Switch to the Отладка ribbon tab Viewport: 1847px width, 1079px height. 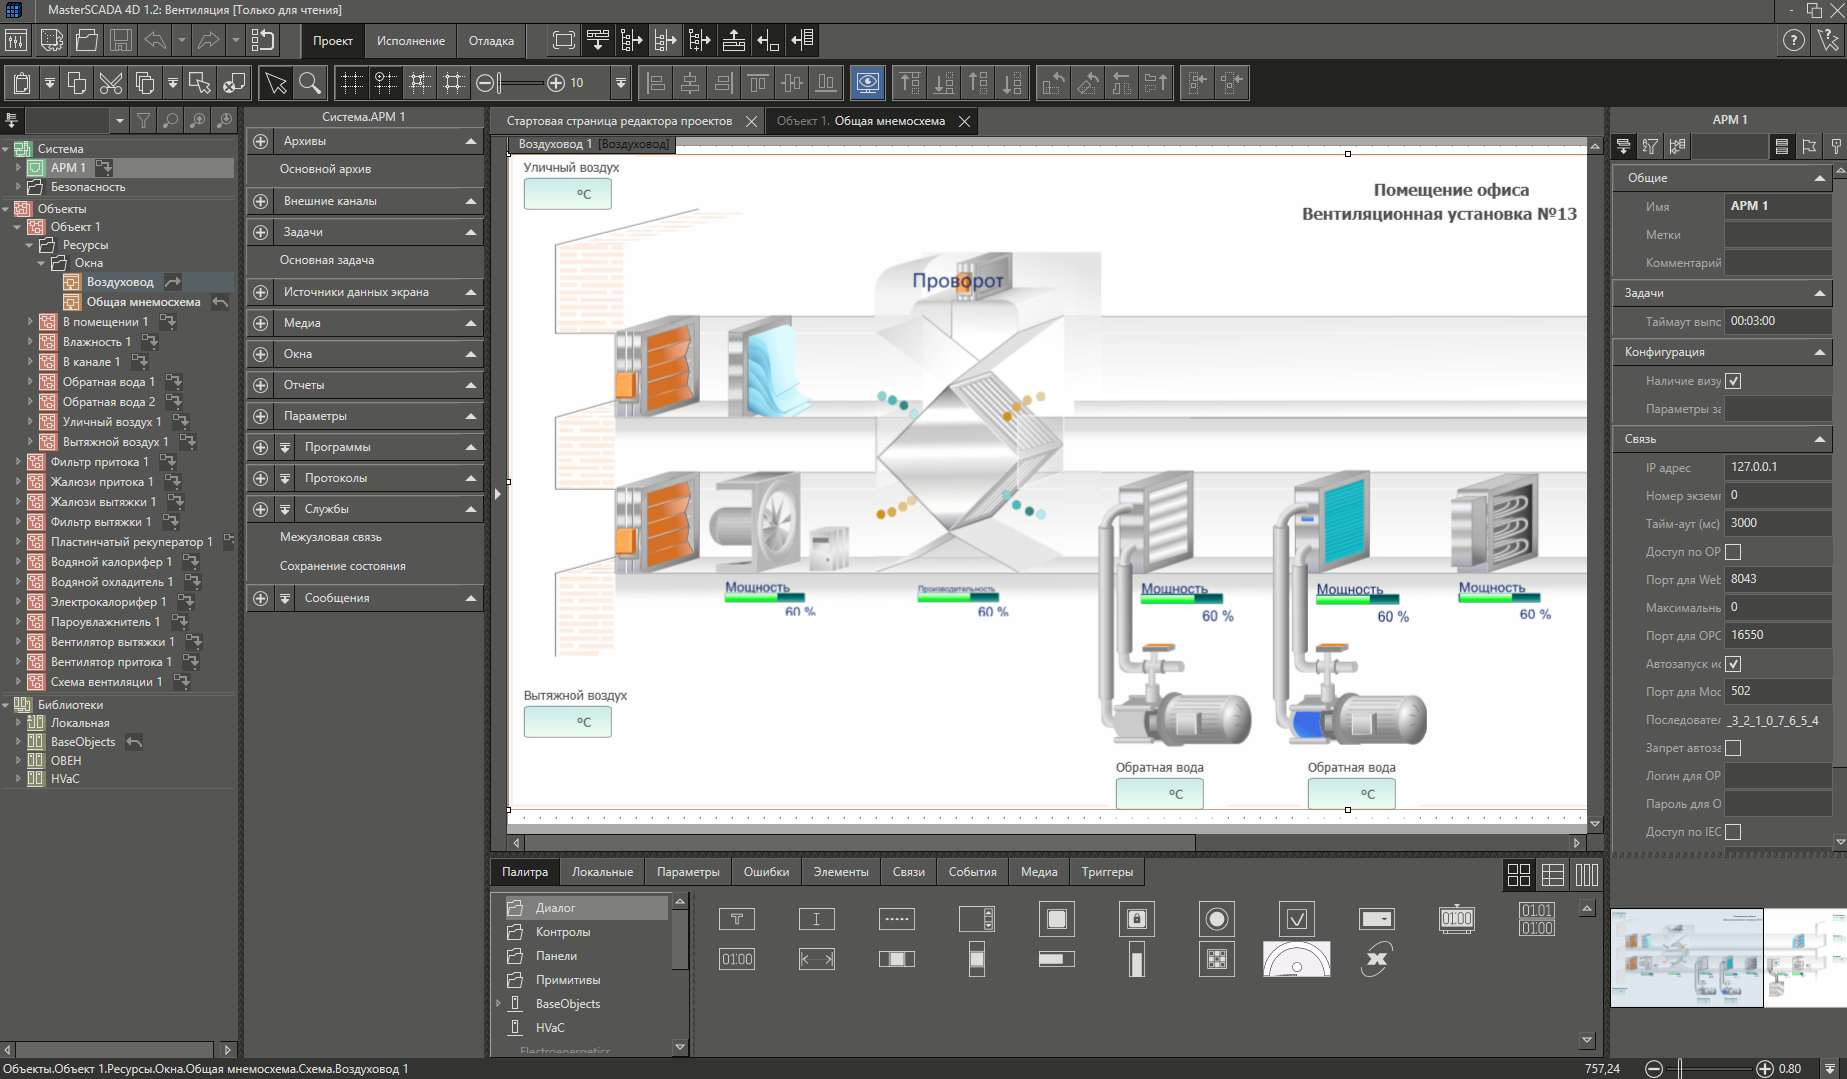(491, 41)
